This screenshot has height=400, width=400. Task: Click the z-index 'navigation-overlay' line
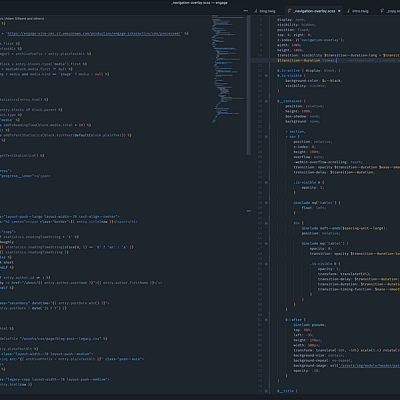[310, 40]
